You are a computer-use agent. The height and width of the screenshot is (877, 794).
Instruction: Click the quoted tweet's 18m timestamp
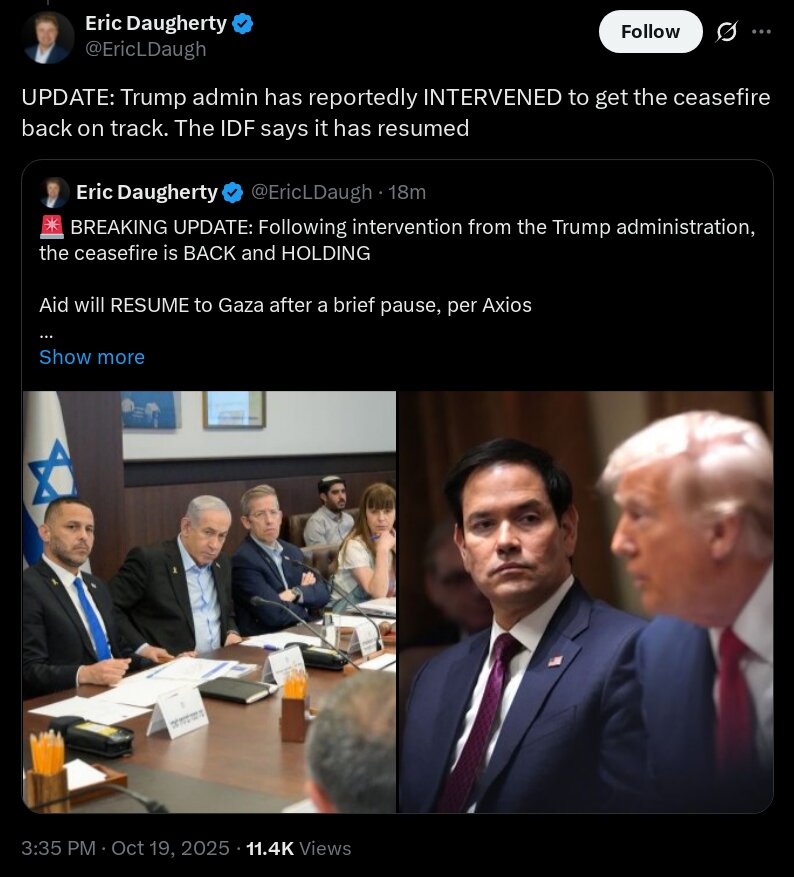pyautogui.click(x=407, y=192)
